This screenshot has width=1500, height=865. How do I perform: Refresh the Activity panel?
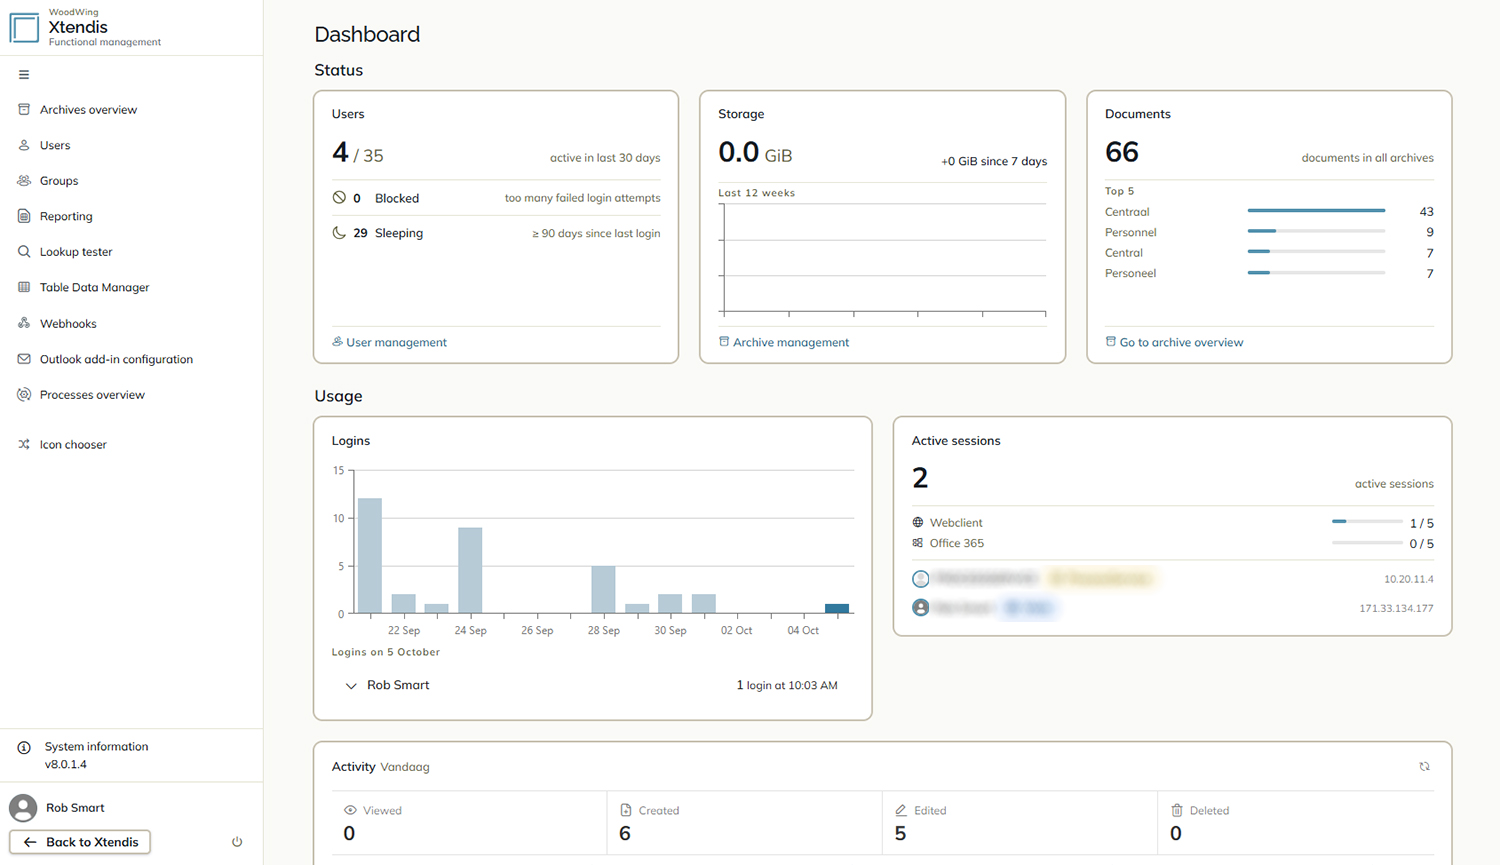1424,767
